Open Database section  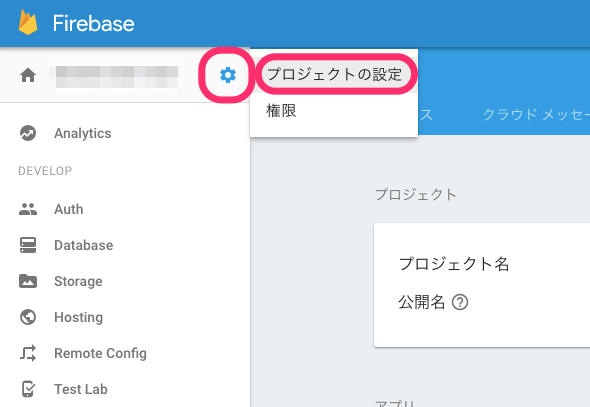click(84, 245)
